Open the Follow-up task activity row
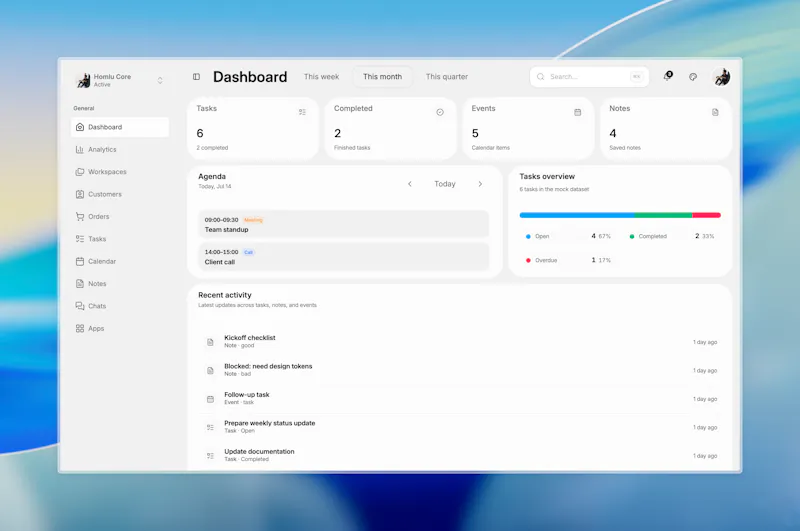 point(459,398)
